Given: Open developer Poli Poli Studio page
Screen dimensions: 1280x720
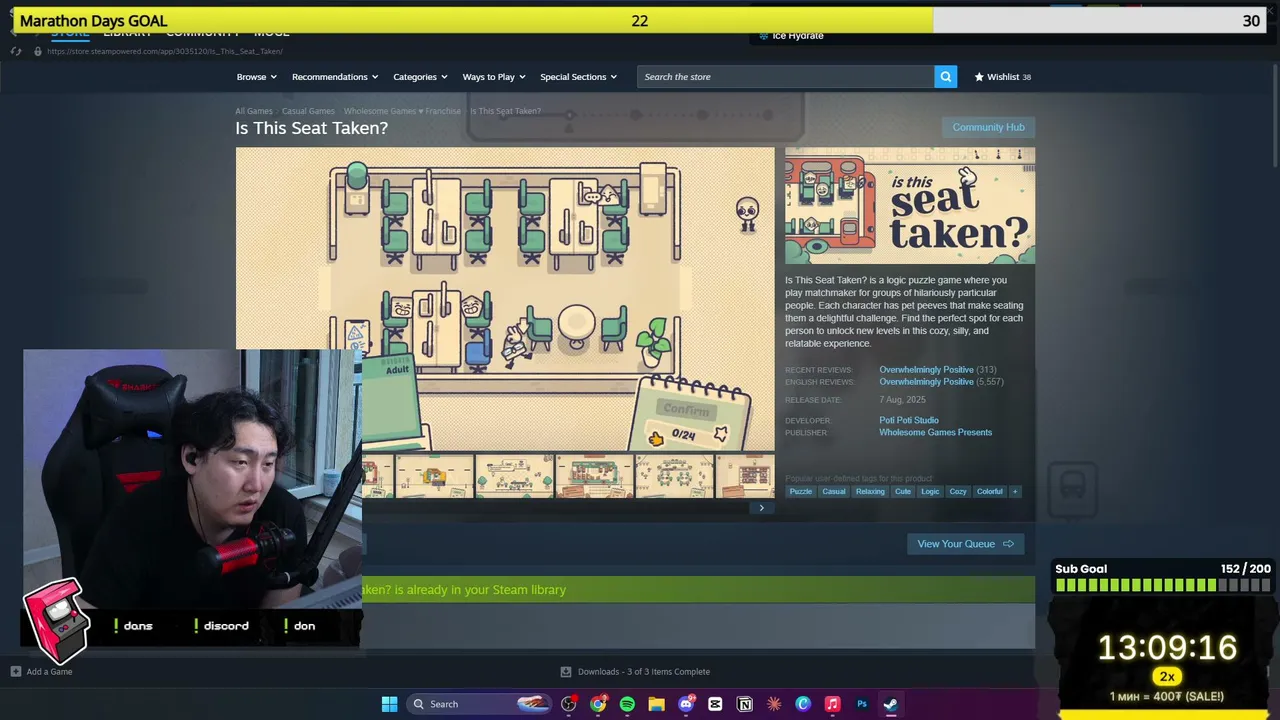Looking at the screenshot, I should tap(909, 420).
